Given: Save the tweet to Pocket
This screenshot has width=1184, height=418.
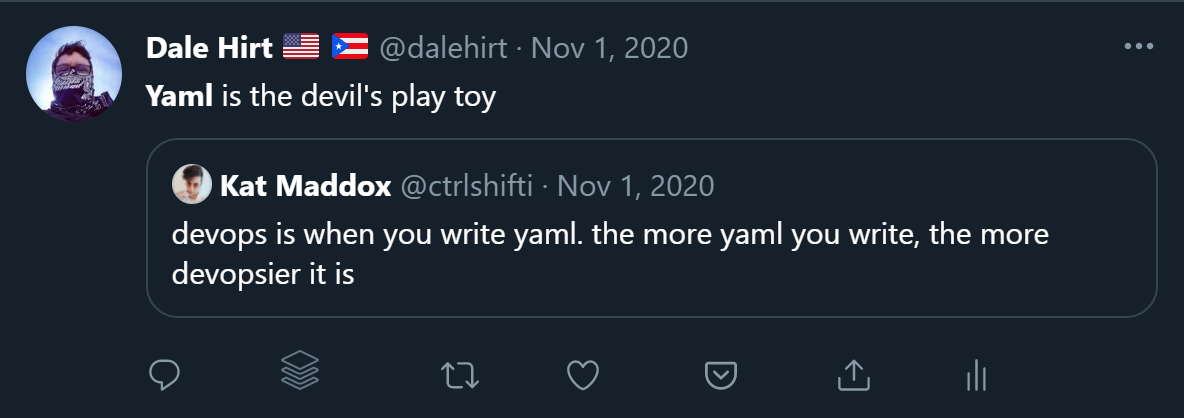Looking at the screenshot, I should click(x=720, y=375).
